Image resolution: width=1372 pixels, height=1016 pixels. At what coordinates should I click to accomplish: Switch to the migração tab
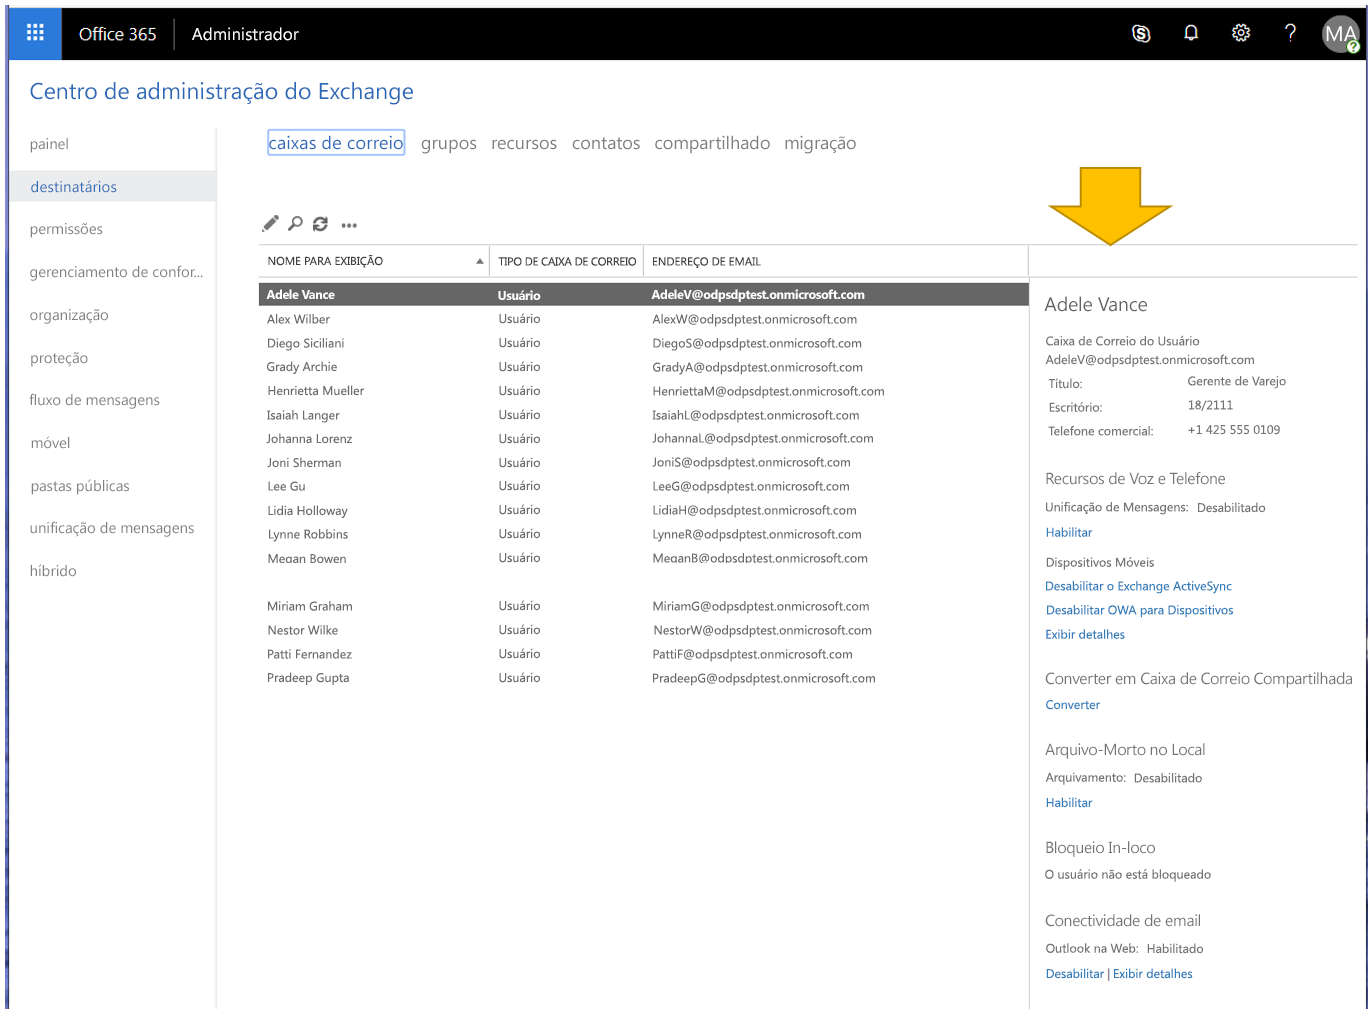coord(820,143)
